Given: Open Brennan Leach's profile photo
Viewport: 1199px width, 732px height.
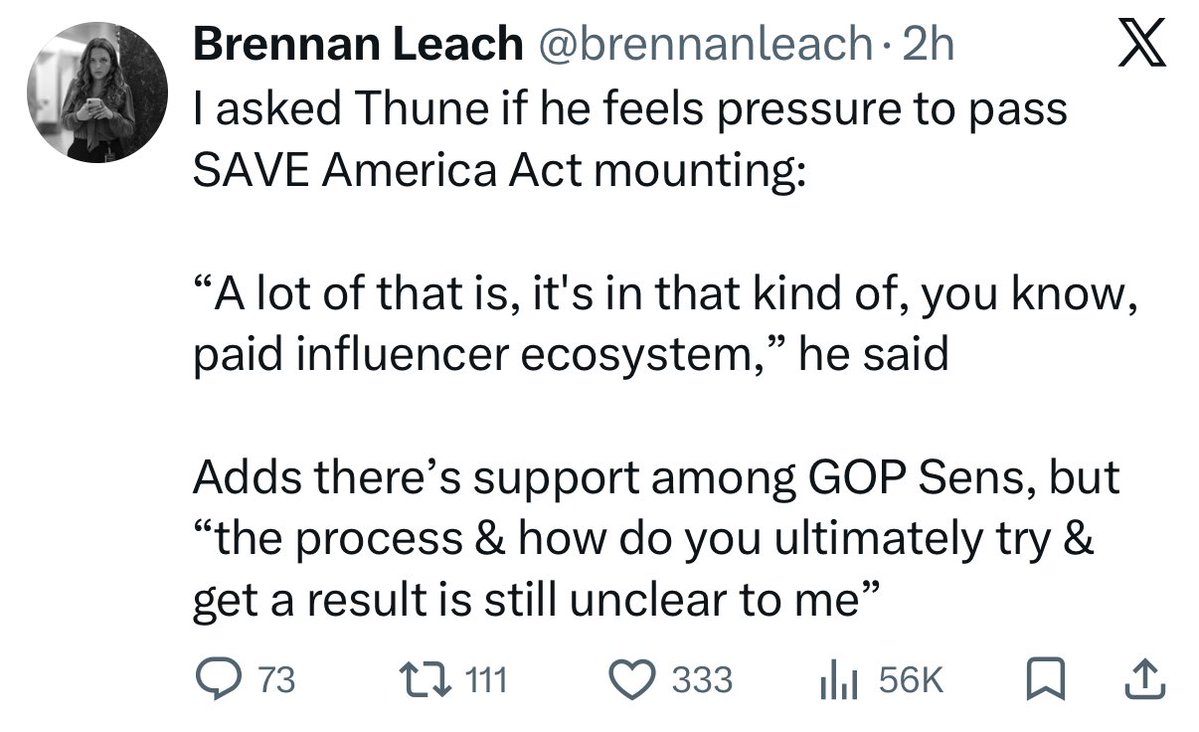Looking at the screenshot, I should click(96, 96).
